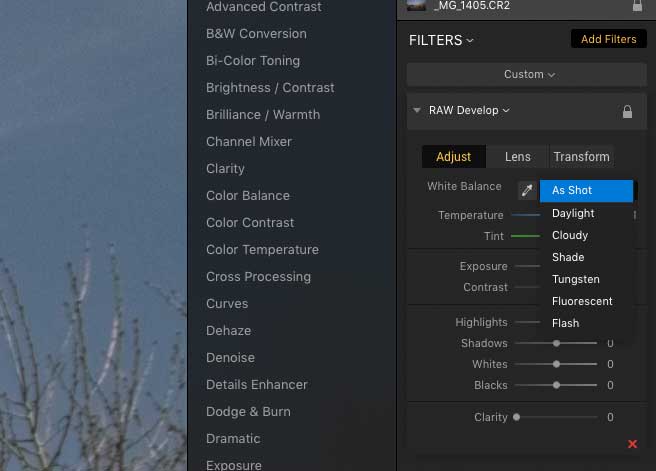Click the Temperature slider track
The height and width of the screenshot is (471, 656).
[x=525, y=215]
